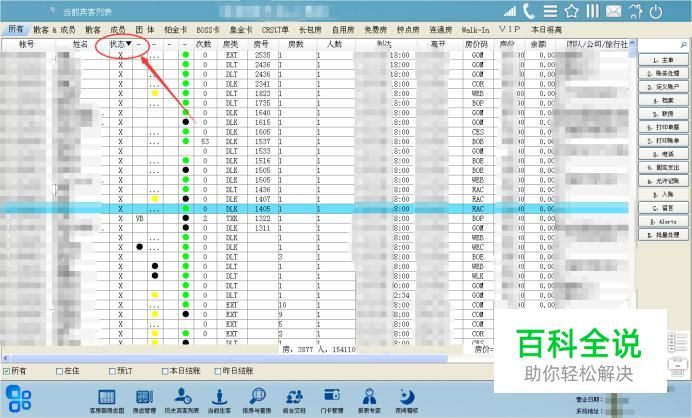Click the icon left of the power button
The height and width of the screenshot is (418, 692).
635,11
